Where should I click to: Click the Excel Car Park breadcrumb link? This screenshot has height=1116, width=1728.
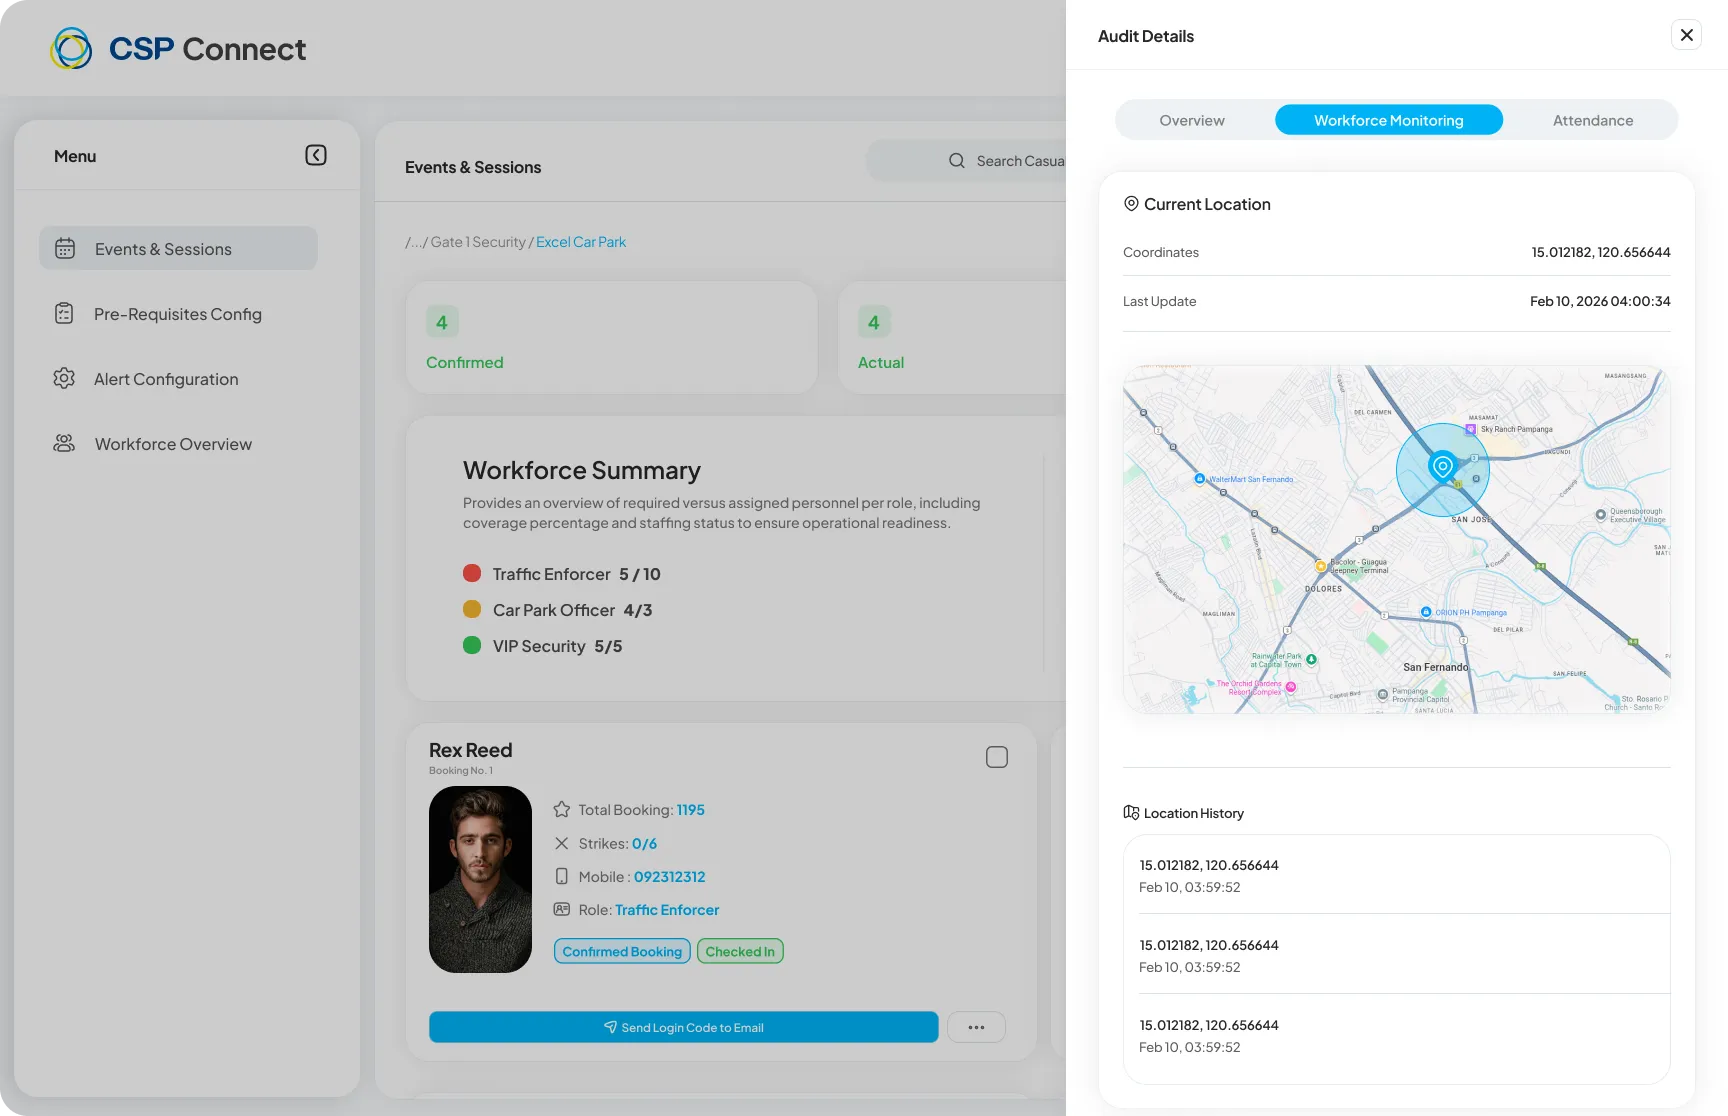[x=581, y=242]
